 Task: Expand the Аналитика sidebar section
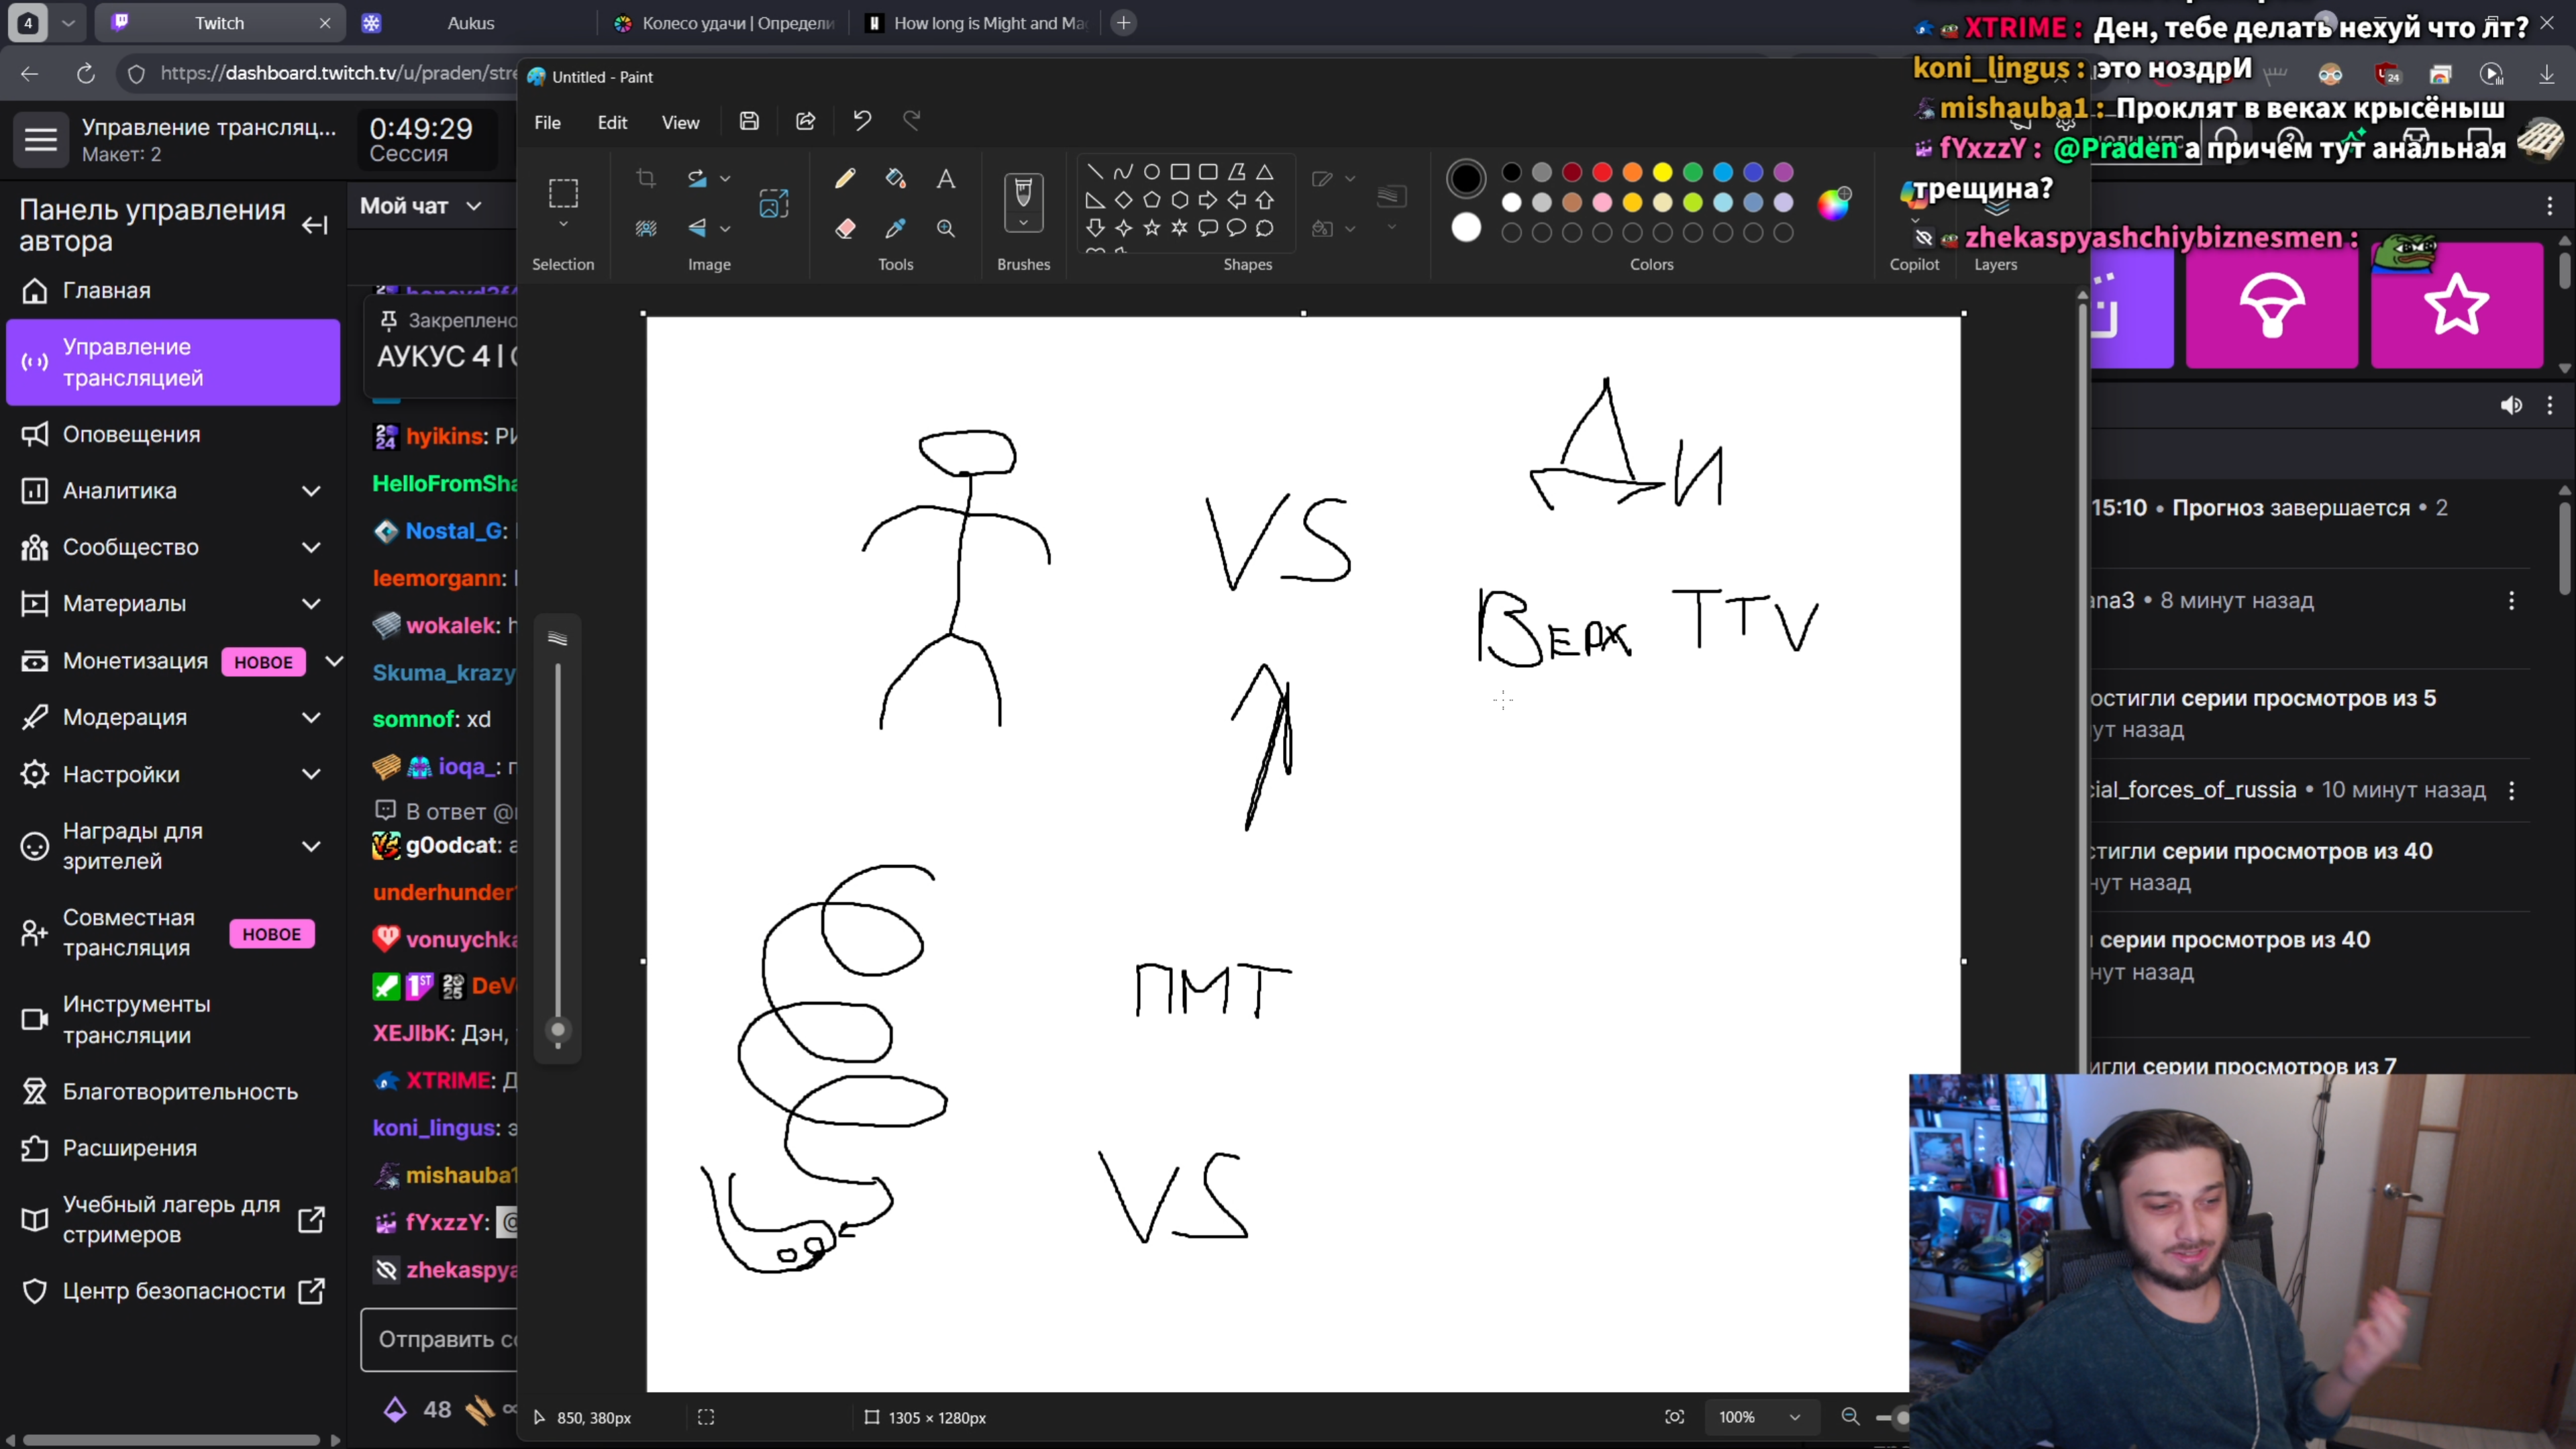click(311, 491)
